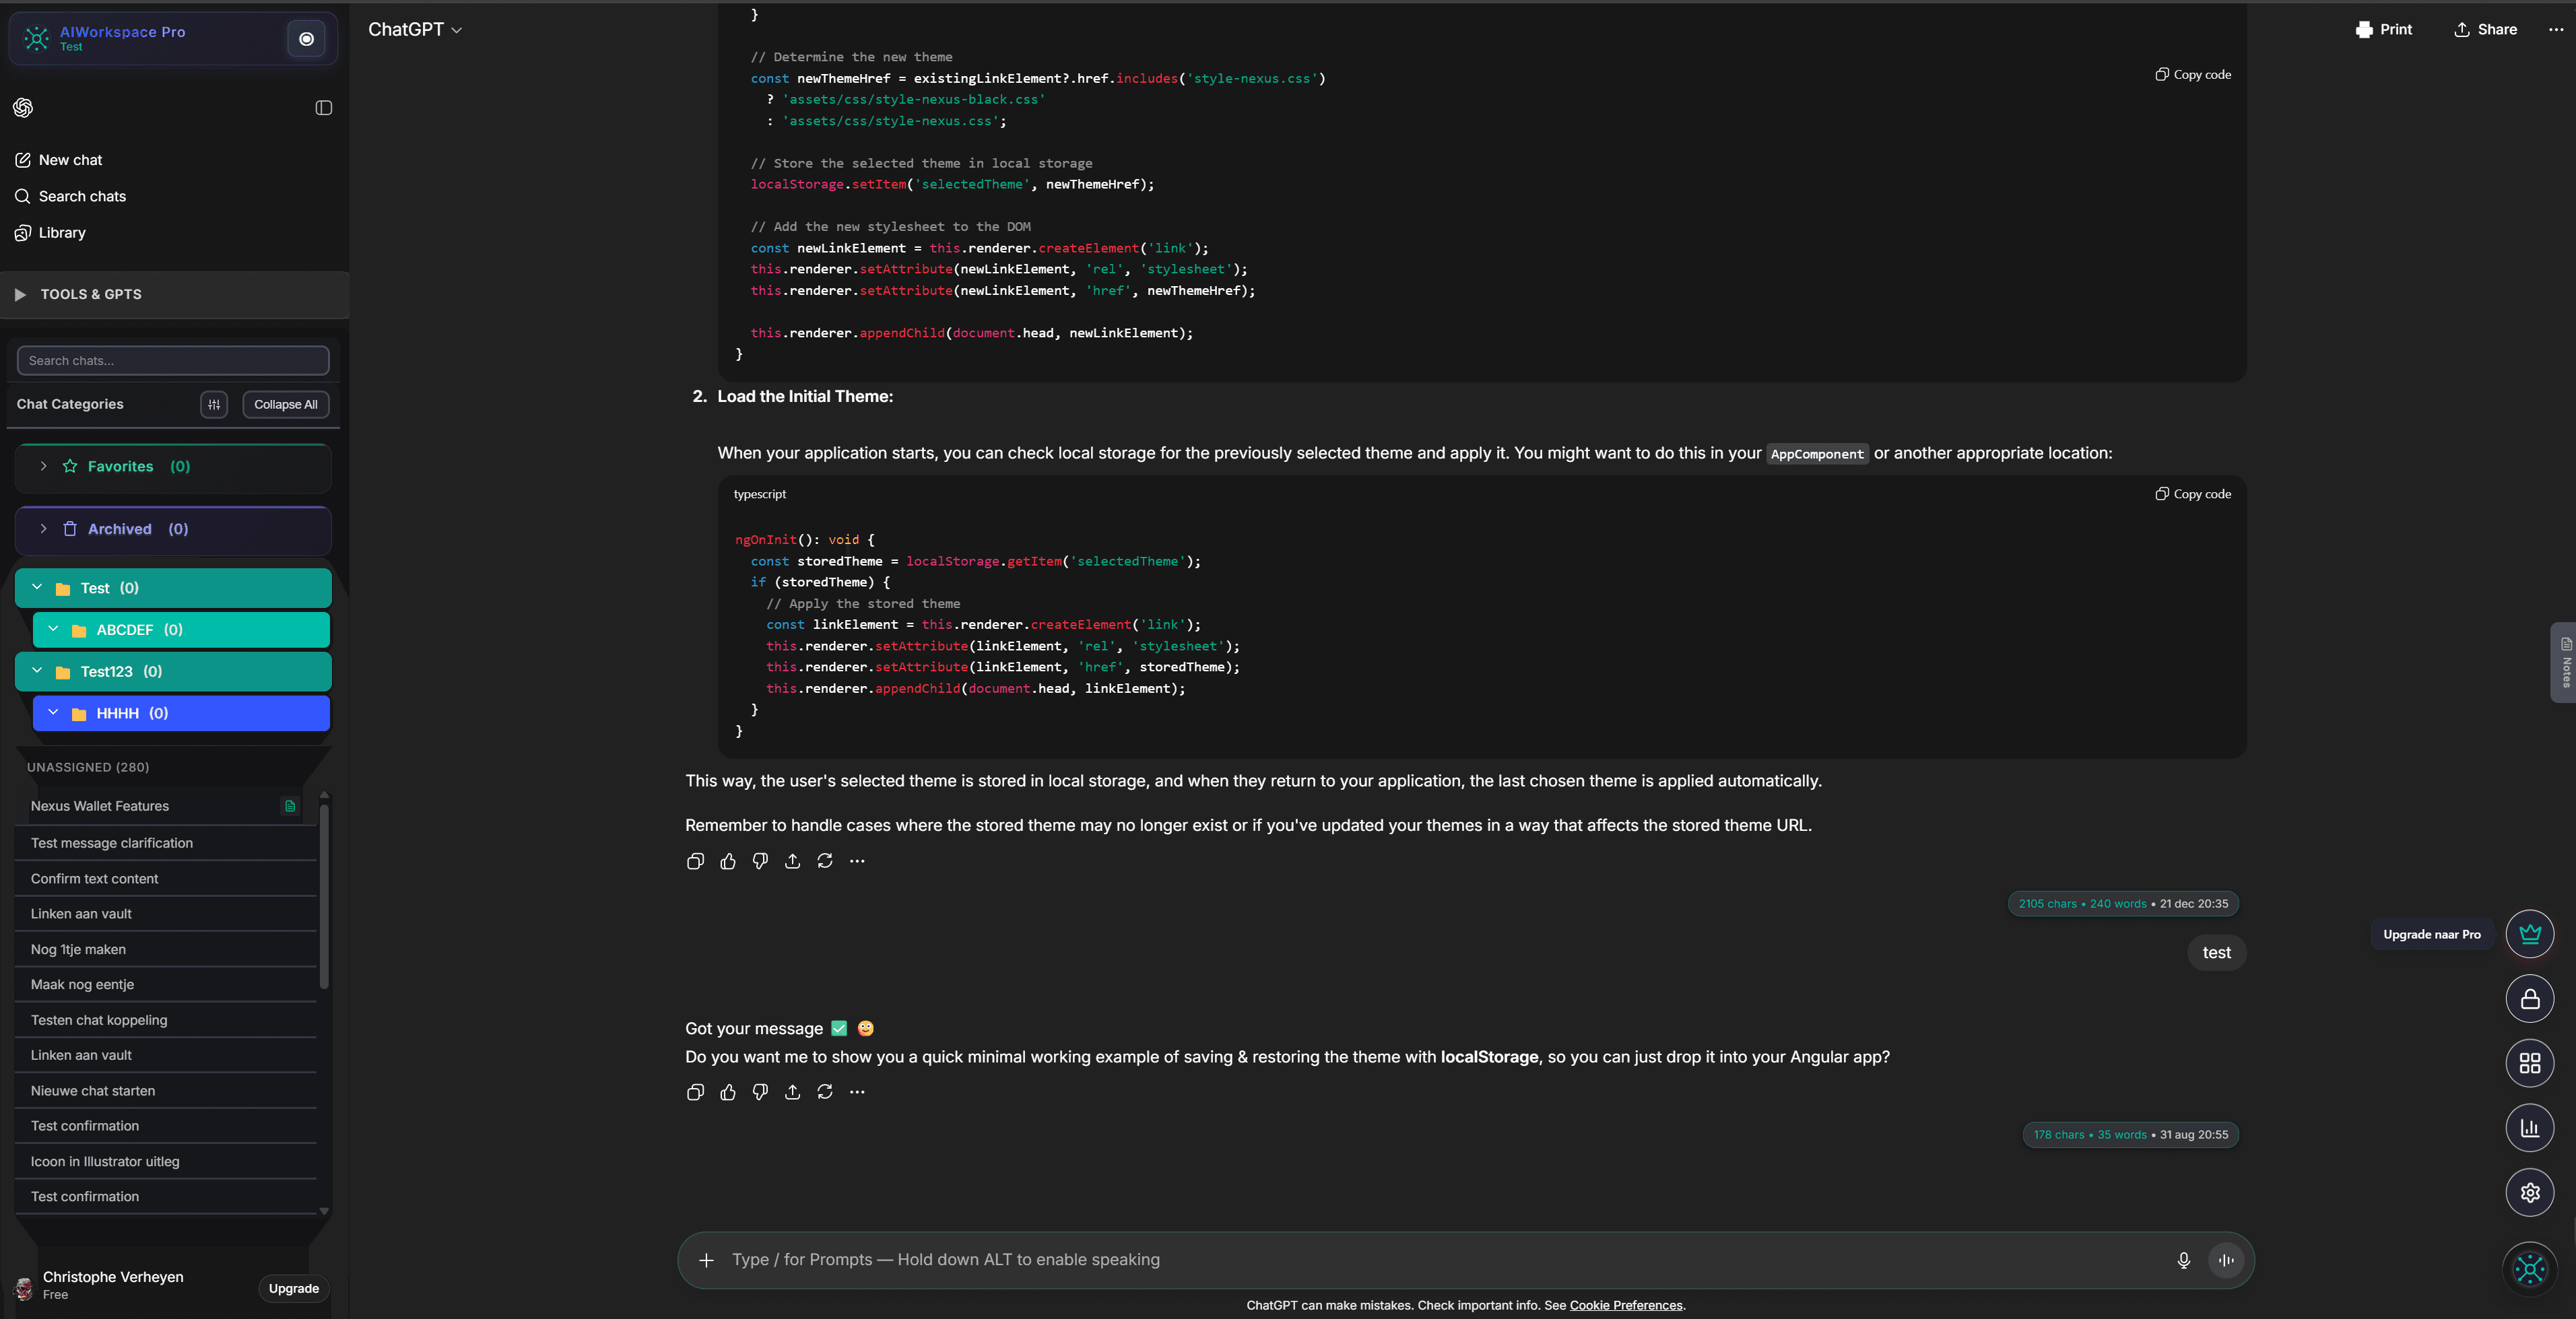Open settings via the gear icon
The image size is (2576, 1319).
[2530, 1192]
